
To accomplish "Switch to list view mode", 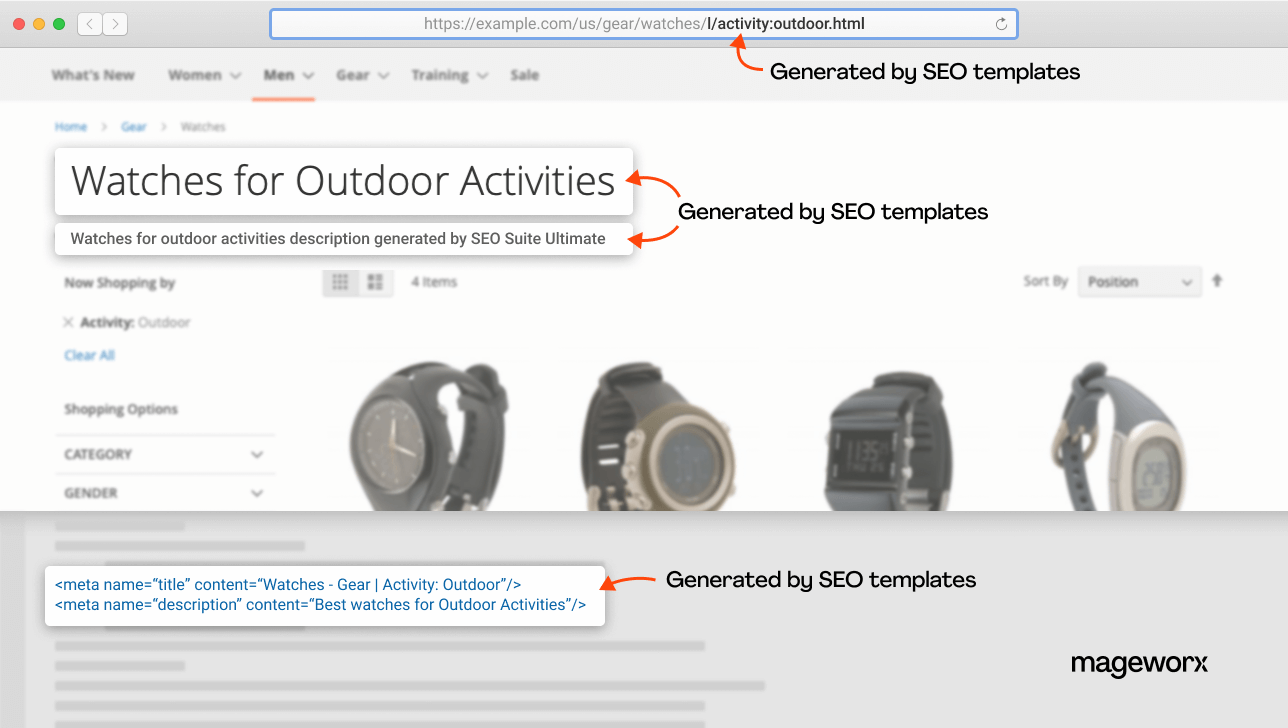I will (x=375, y=282).
